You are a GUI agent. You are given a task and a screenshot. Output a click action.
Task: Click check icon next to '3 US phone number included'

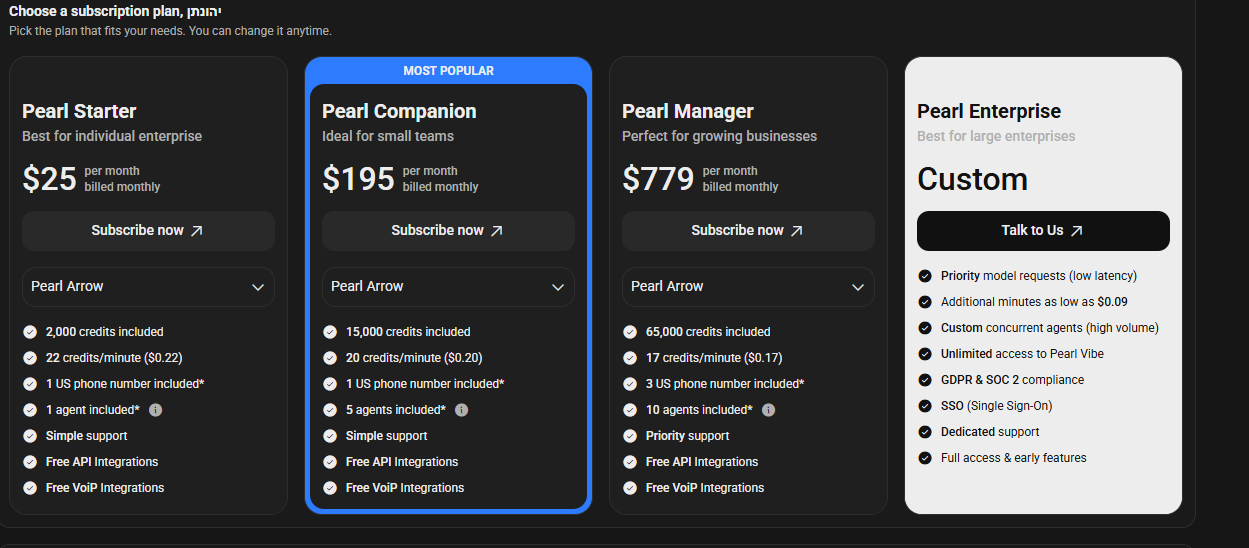pyautogui.click(x=630, y=384)
